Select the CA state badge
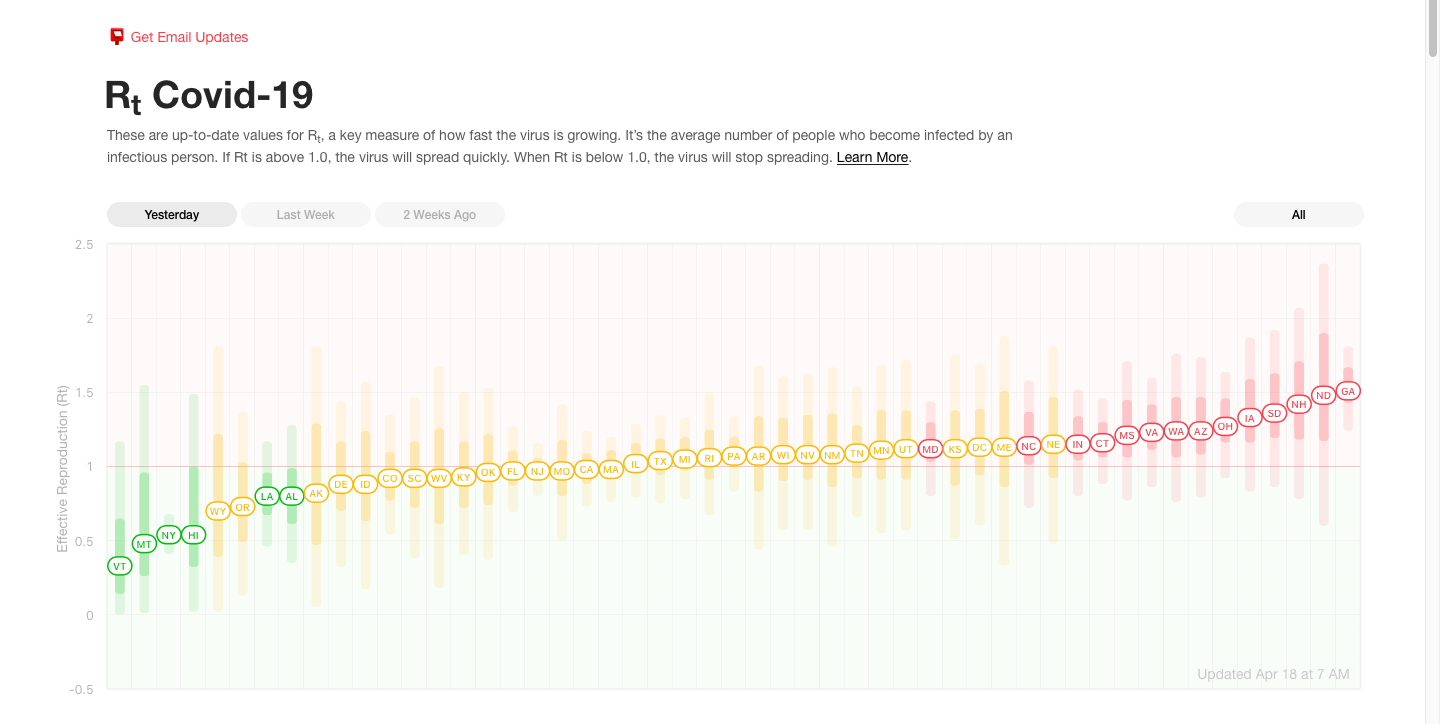The height and width of the screenshot is (724, 1440). pos(586,469)
